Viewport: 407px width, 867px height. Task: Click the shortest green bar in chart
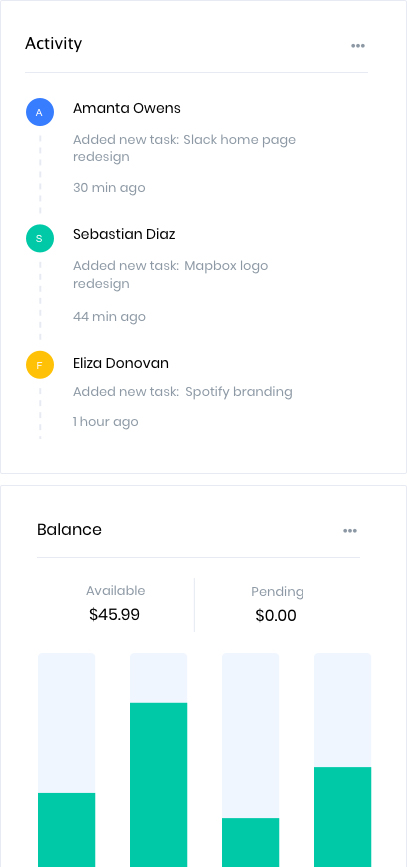click(x=251, y=842)
